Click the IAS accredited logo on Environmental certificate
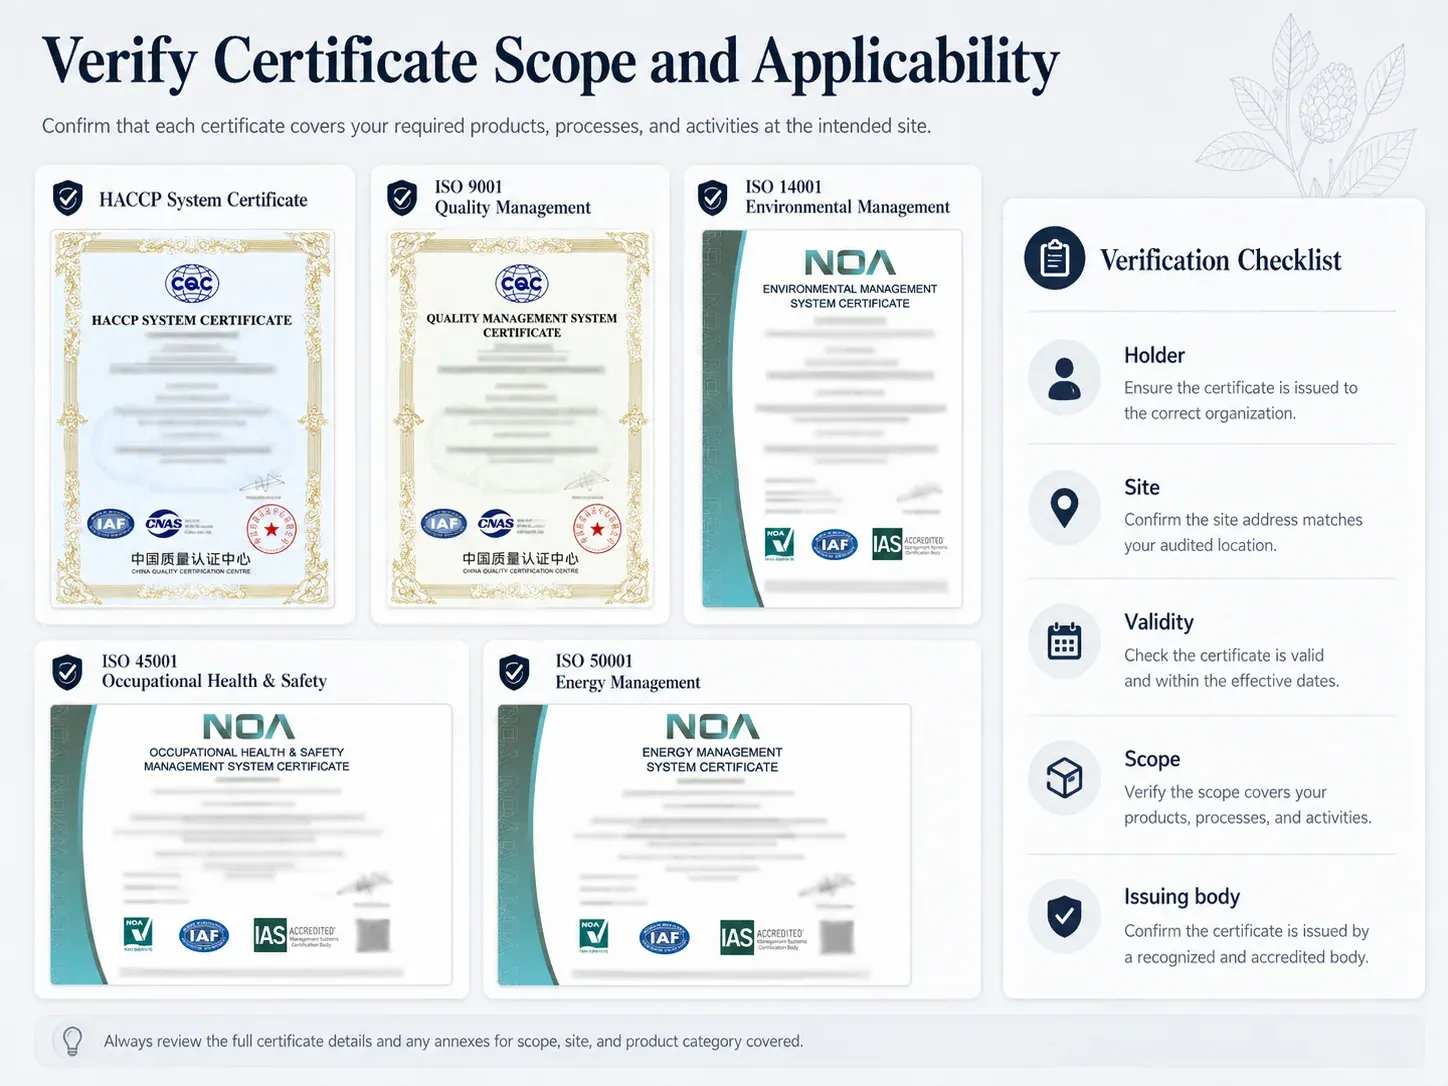Image resolution: width=1448 pixels, height=1086 pixels. pos(908,544)
